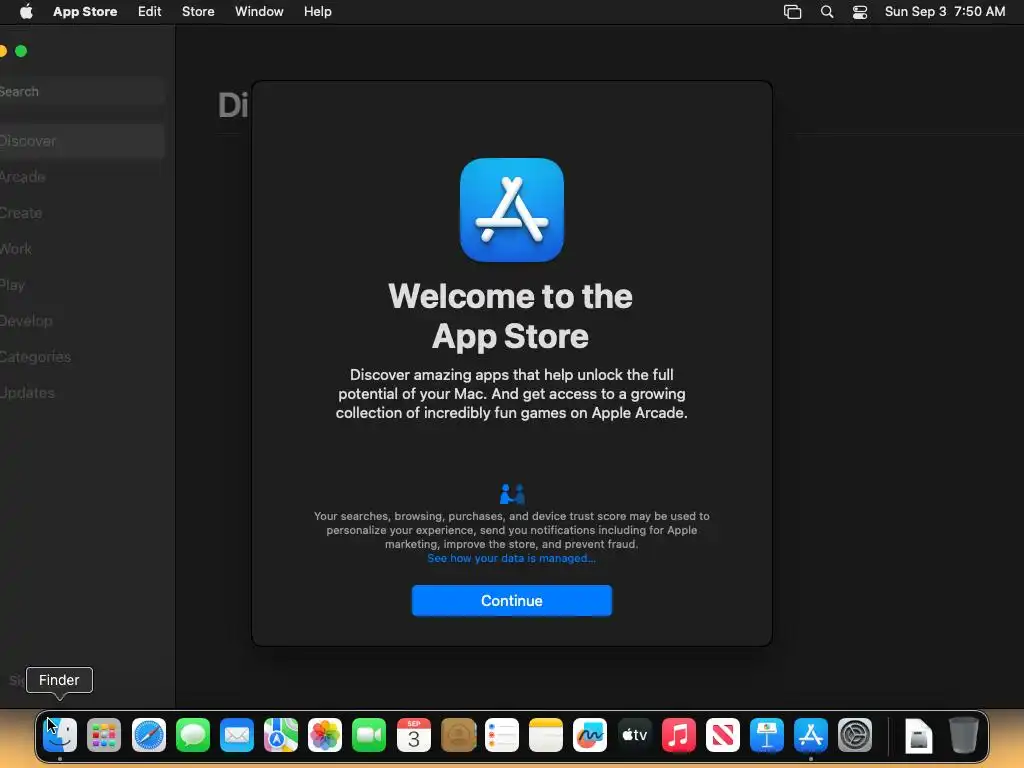Click the green zoom window button
Screen dimensions: 1024x768
click(21, 51)
